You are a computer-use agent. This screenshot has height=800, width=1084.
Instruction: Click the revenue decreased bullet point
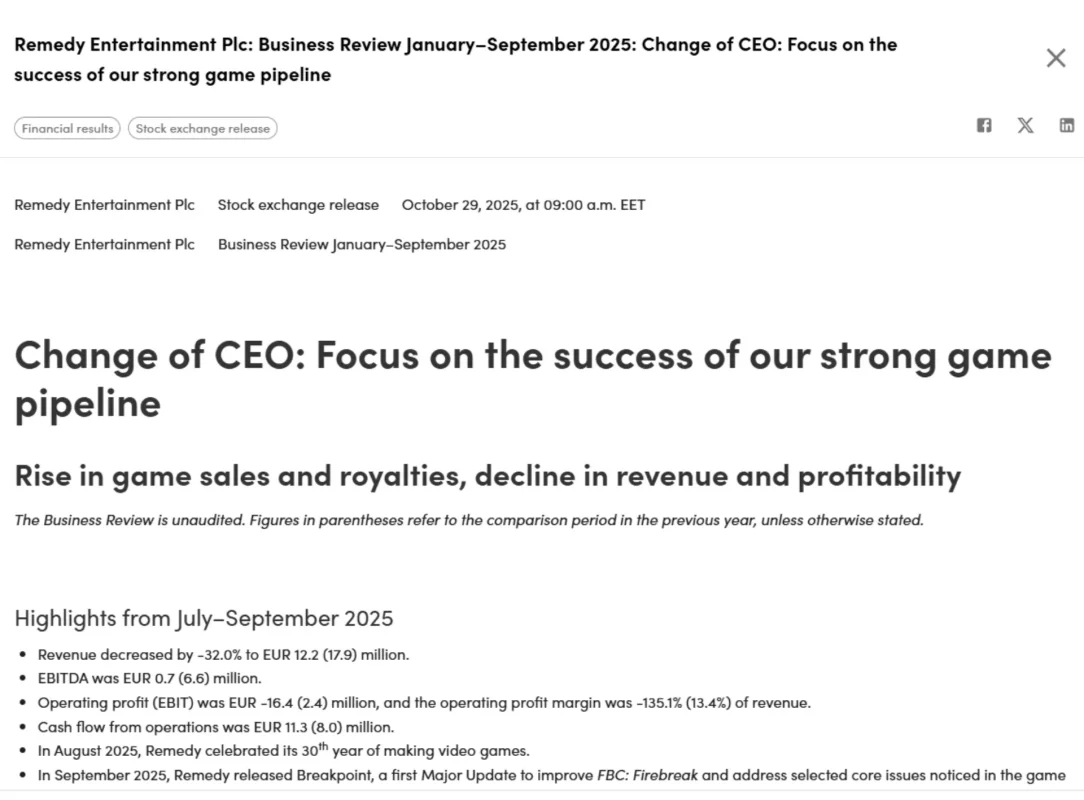click(223, 655)
